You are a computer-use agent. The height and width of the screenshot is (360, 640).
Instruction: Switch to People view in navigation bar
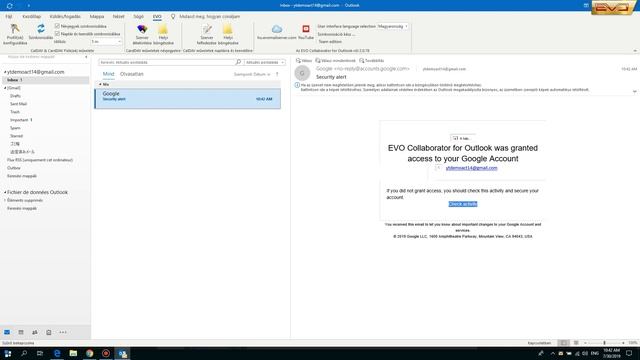click(35, 332)
